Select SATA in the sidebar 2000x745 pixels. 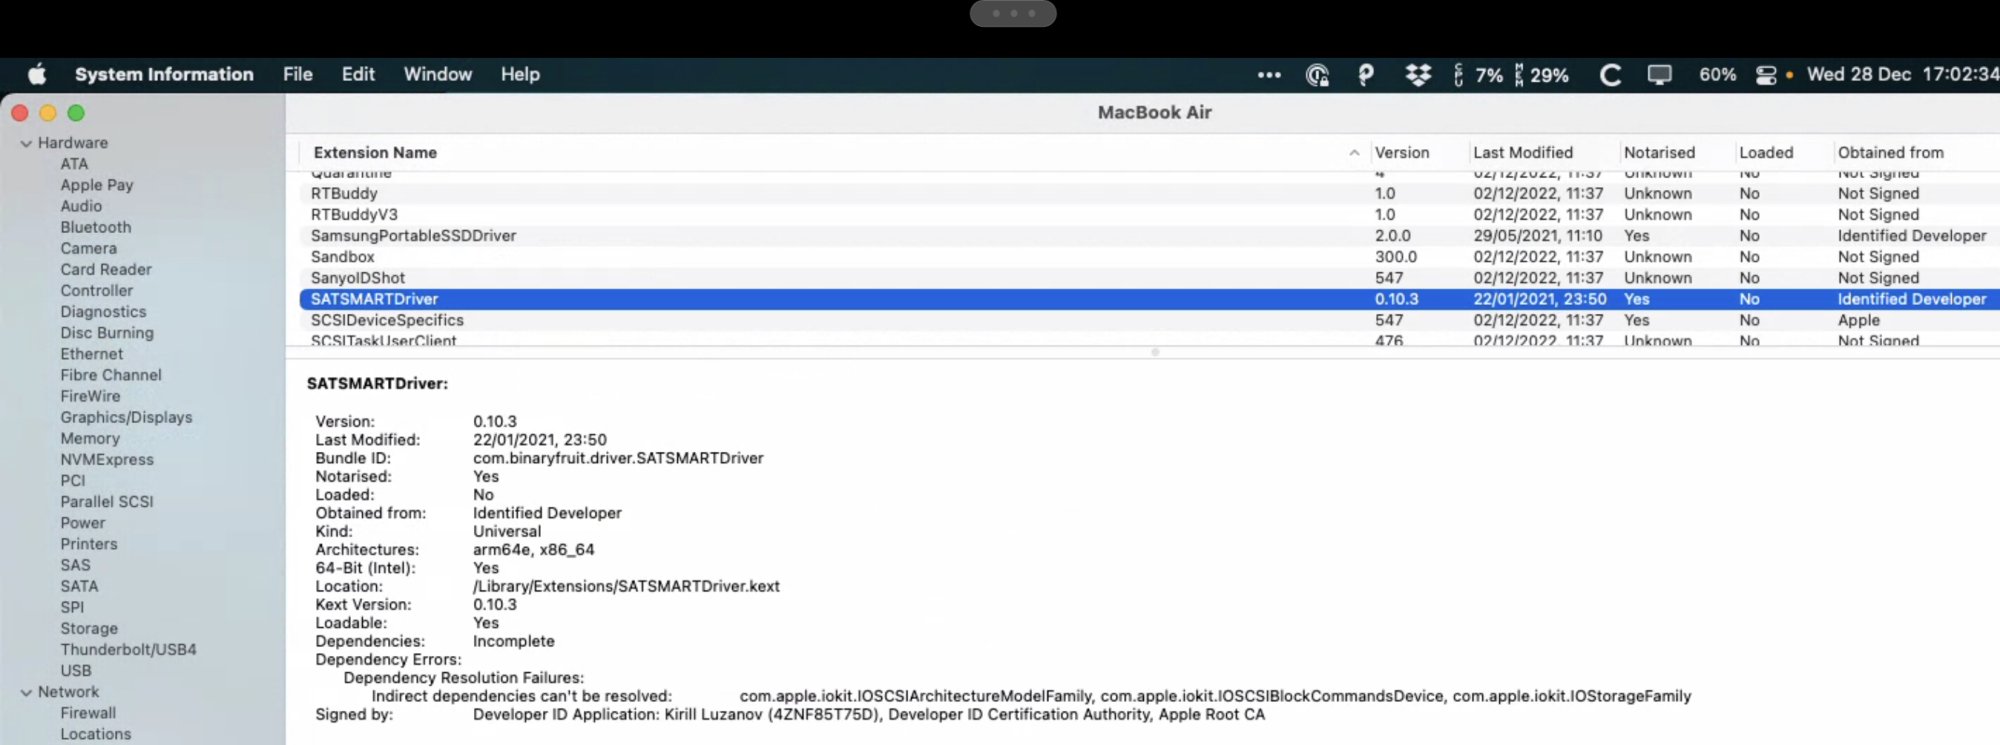(x=79, y=586)
